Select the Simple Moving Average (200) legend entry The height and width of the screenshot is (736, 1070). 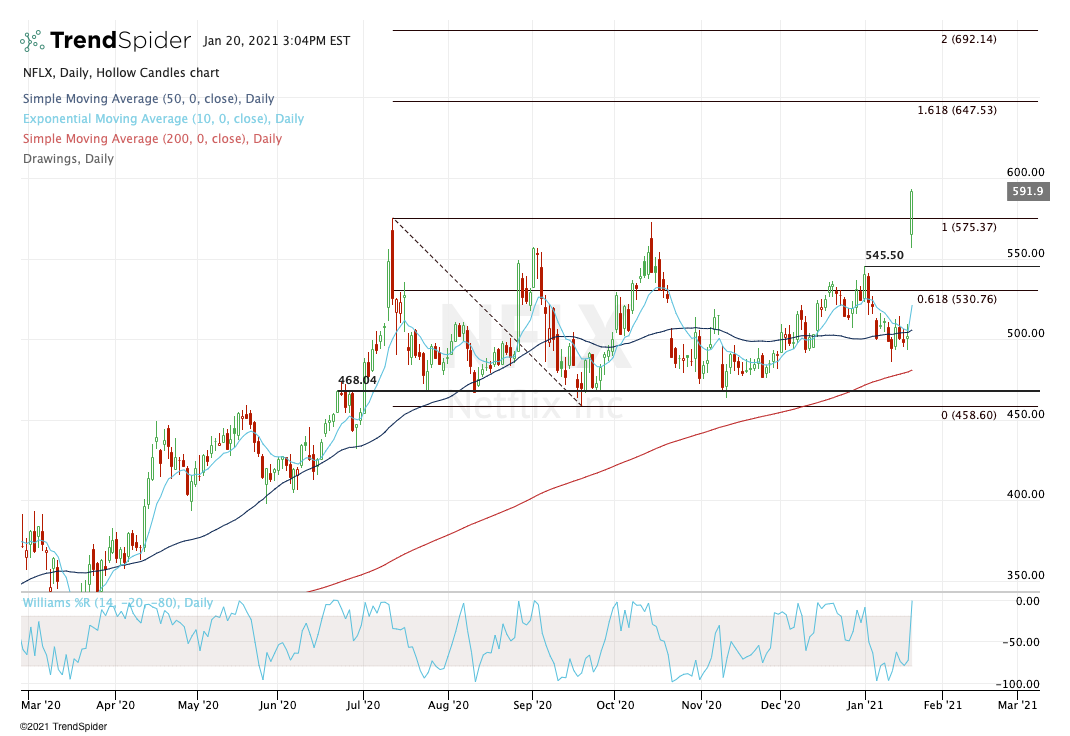tap(152, 138)
